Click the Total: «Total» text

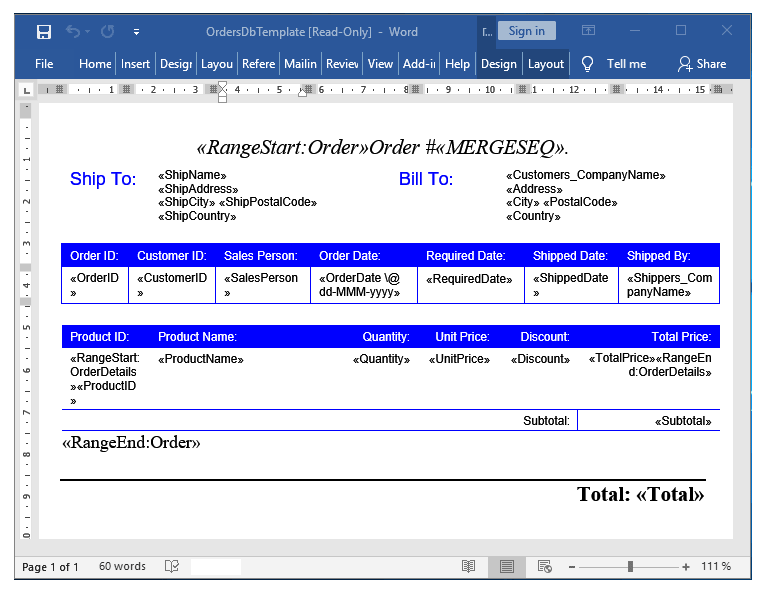[x=640, y=494]
